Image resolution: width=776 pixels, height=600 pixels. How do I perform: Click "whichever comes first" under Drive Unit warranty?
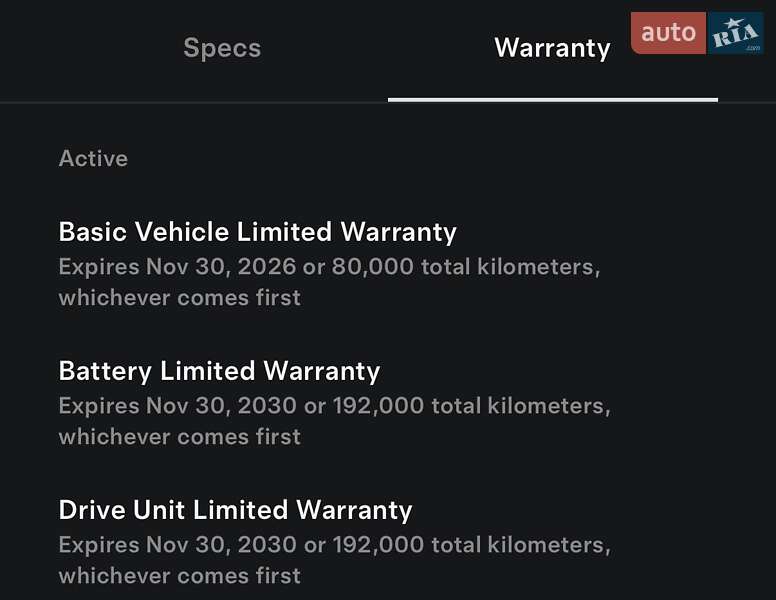179,575
